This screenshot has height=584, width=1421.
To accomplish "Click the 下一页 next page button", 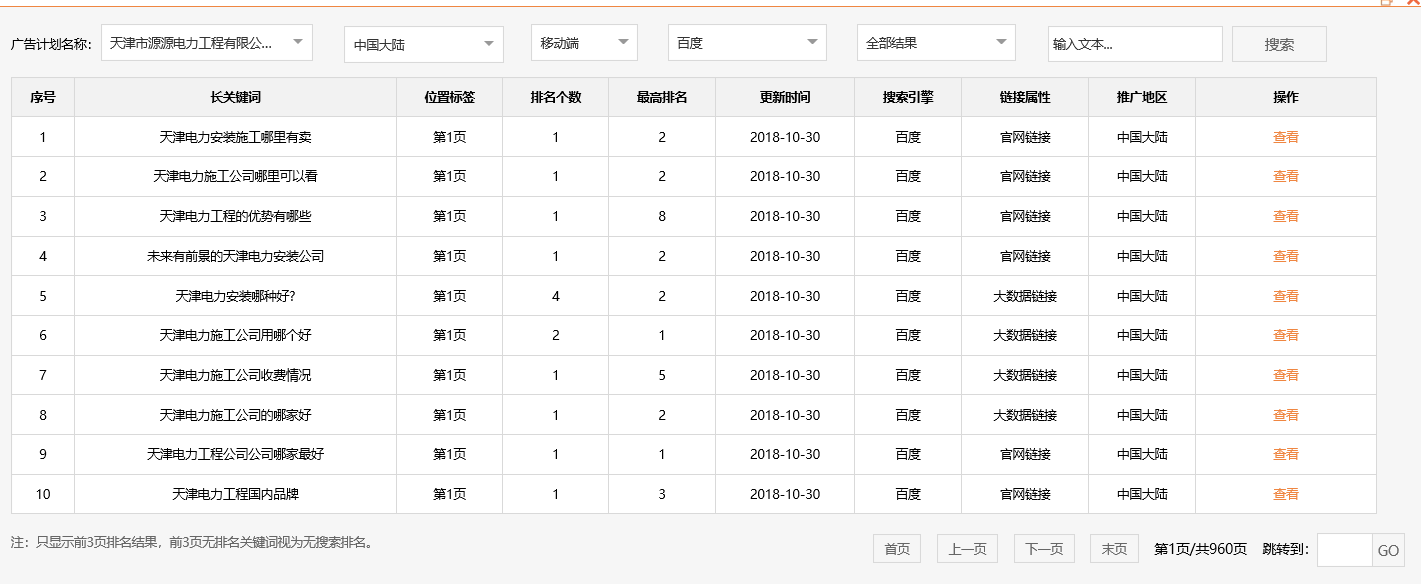I will click(1043, 548).
